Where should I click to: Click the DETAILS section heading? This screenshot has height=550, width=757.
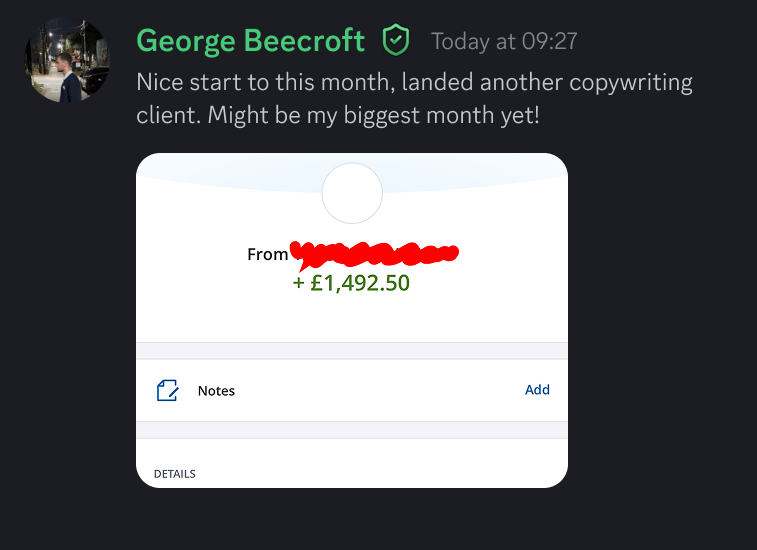175,474
